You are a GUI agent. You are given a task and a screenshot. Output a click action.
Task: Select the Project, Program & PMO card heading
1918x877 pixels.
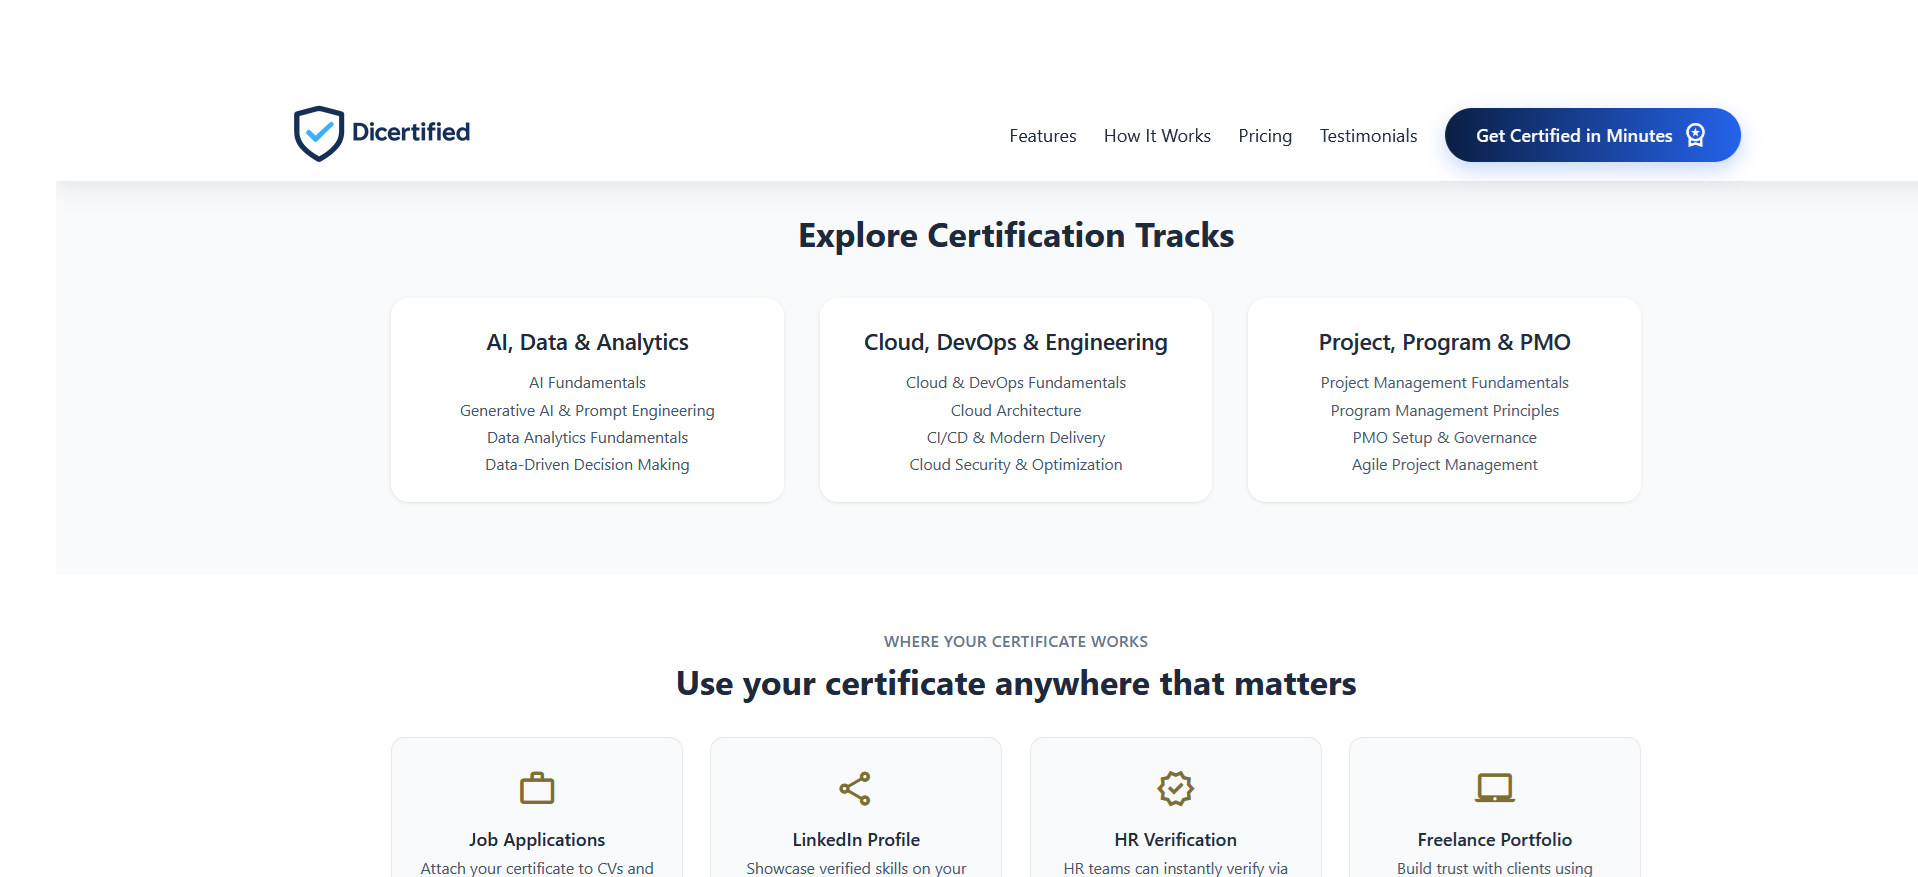click(x=1444, y=342)
